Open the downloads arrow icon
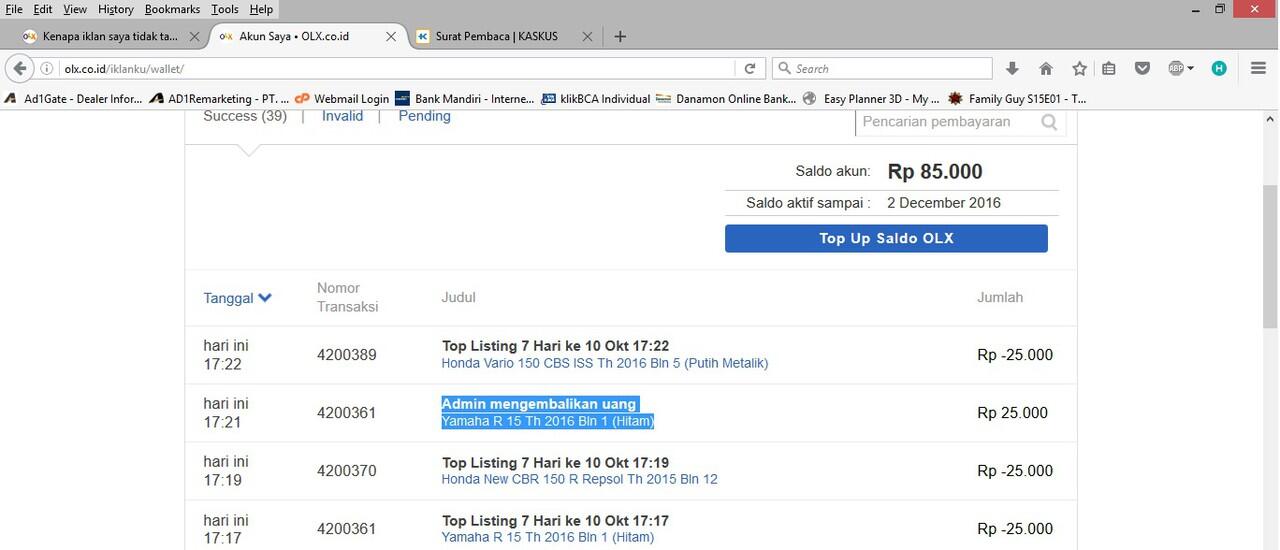1280x550 pixels. click(1012, 68)
